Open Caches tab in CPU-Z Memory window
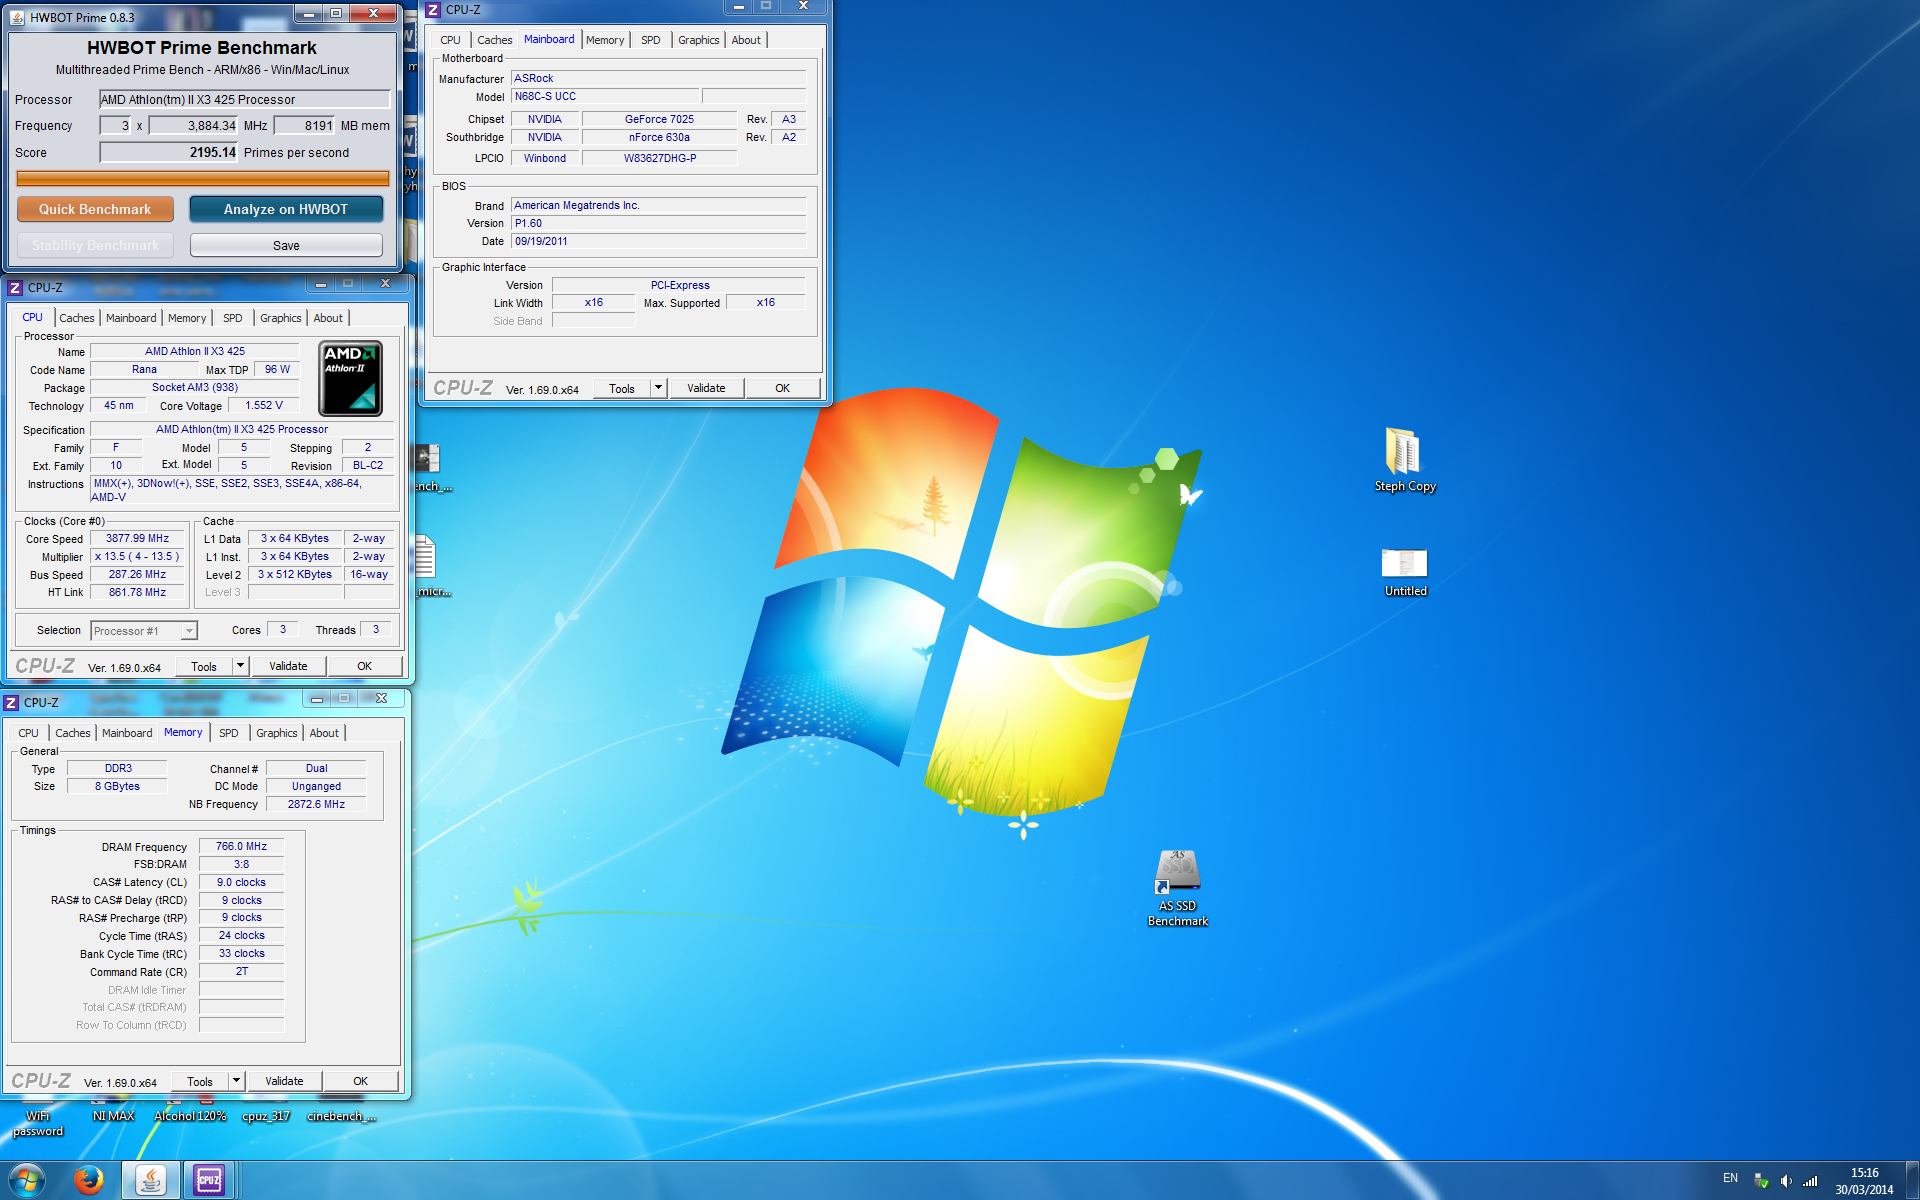 (x=73, y=733)
